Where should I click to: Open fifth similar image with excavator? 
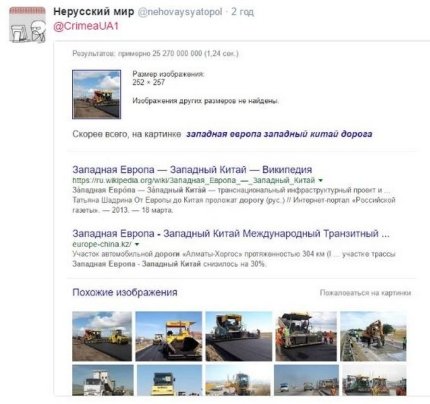click(373, 336)
